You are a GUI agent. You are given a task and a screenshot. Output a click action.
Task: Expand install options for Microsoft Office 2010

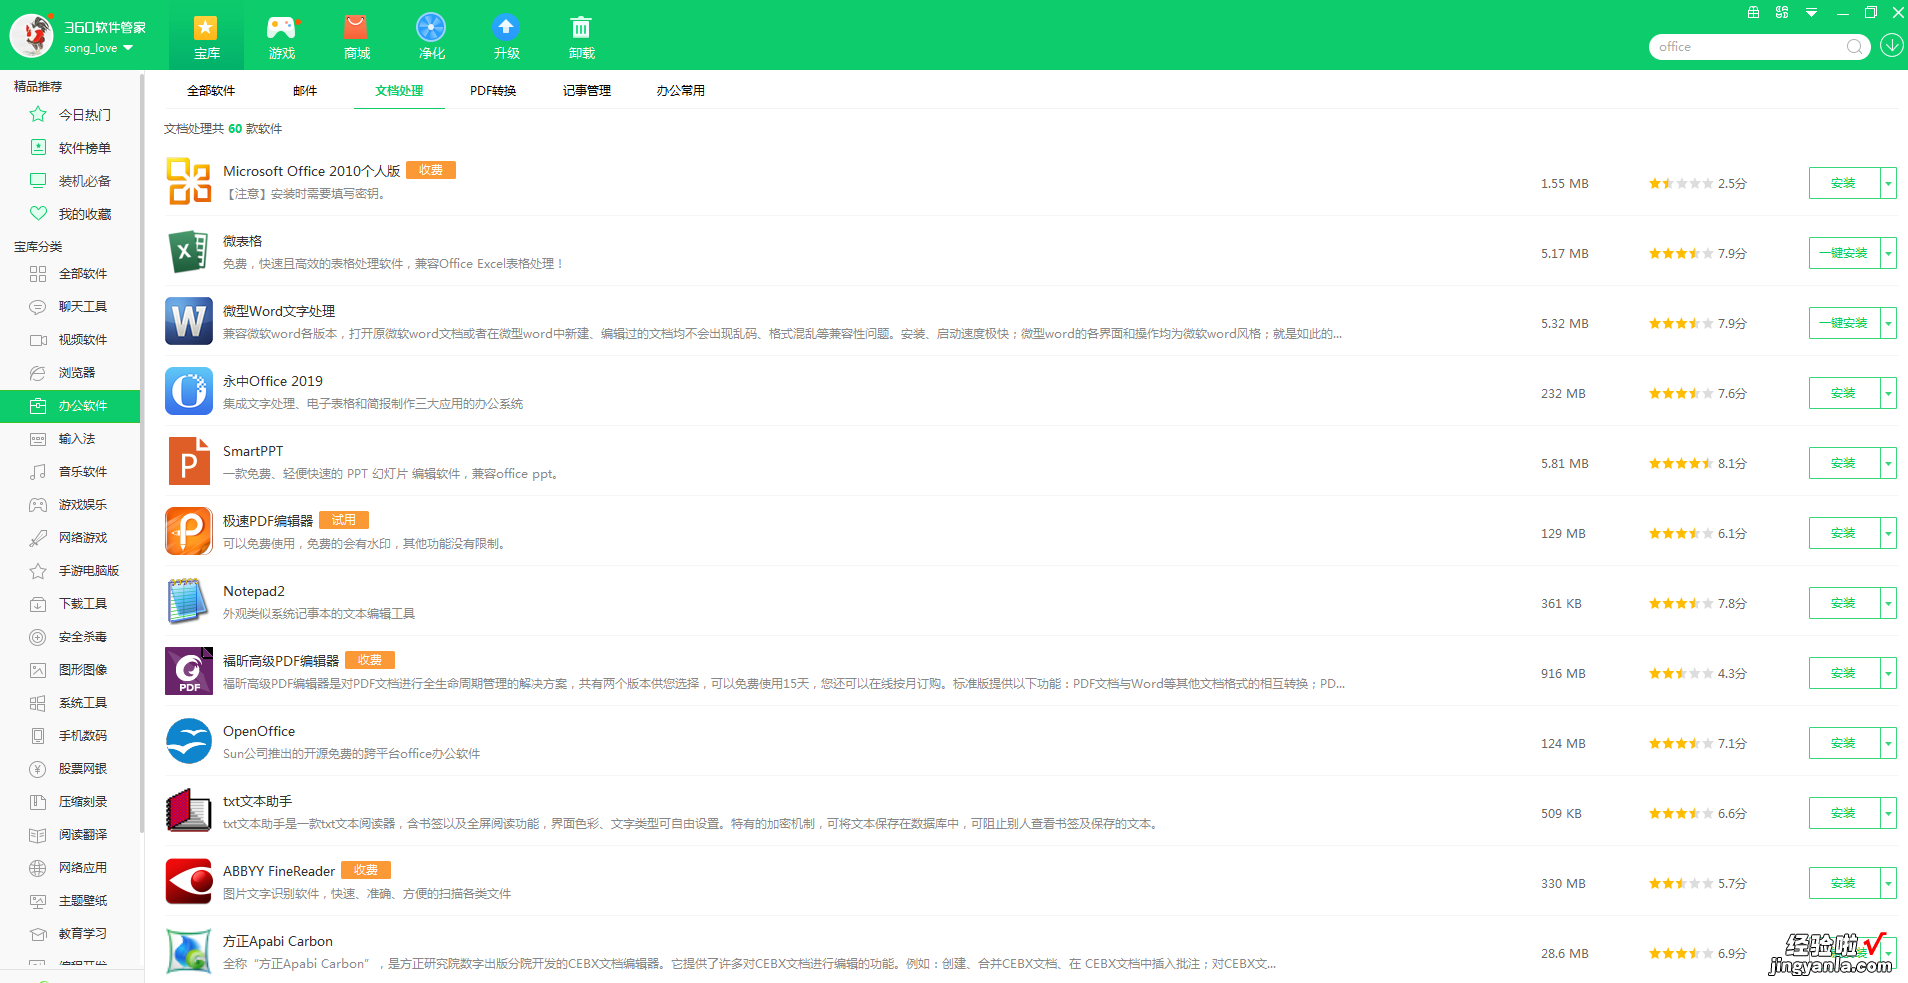click(1888, 183)
